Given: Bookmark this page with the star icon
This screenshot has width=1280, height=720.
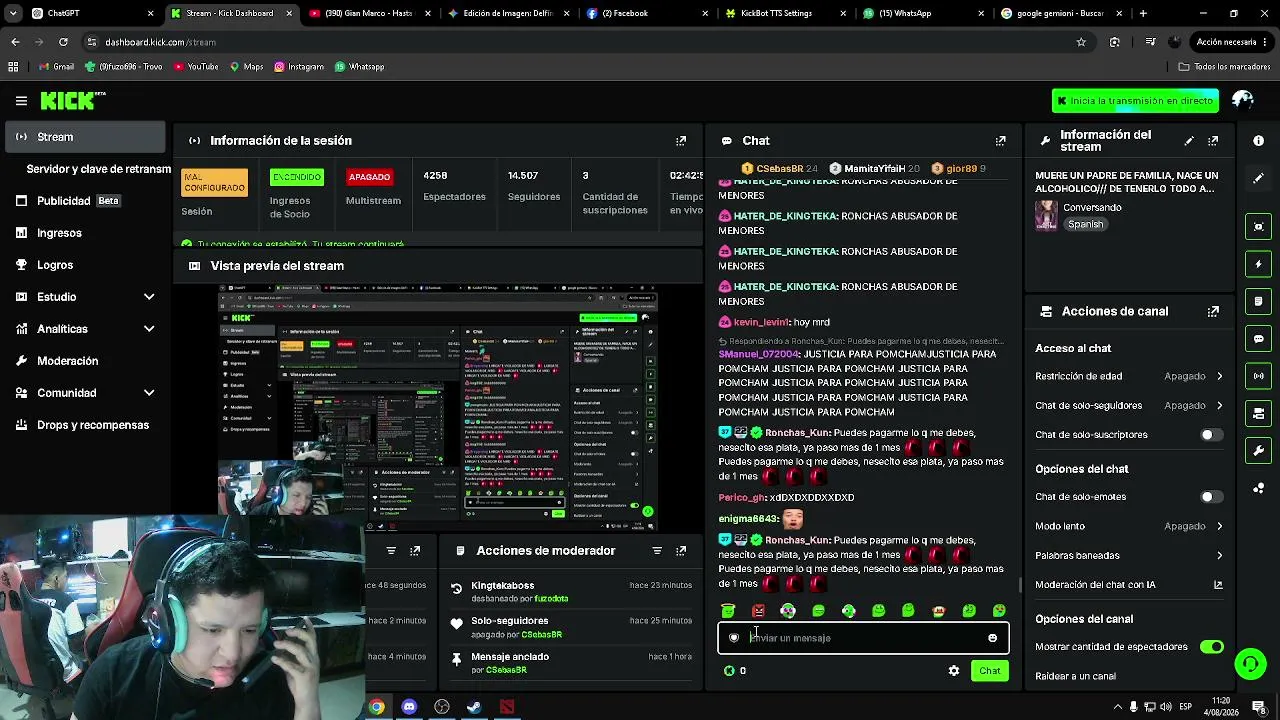Looking at the screenshot, I should point(1081,42).
